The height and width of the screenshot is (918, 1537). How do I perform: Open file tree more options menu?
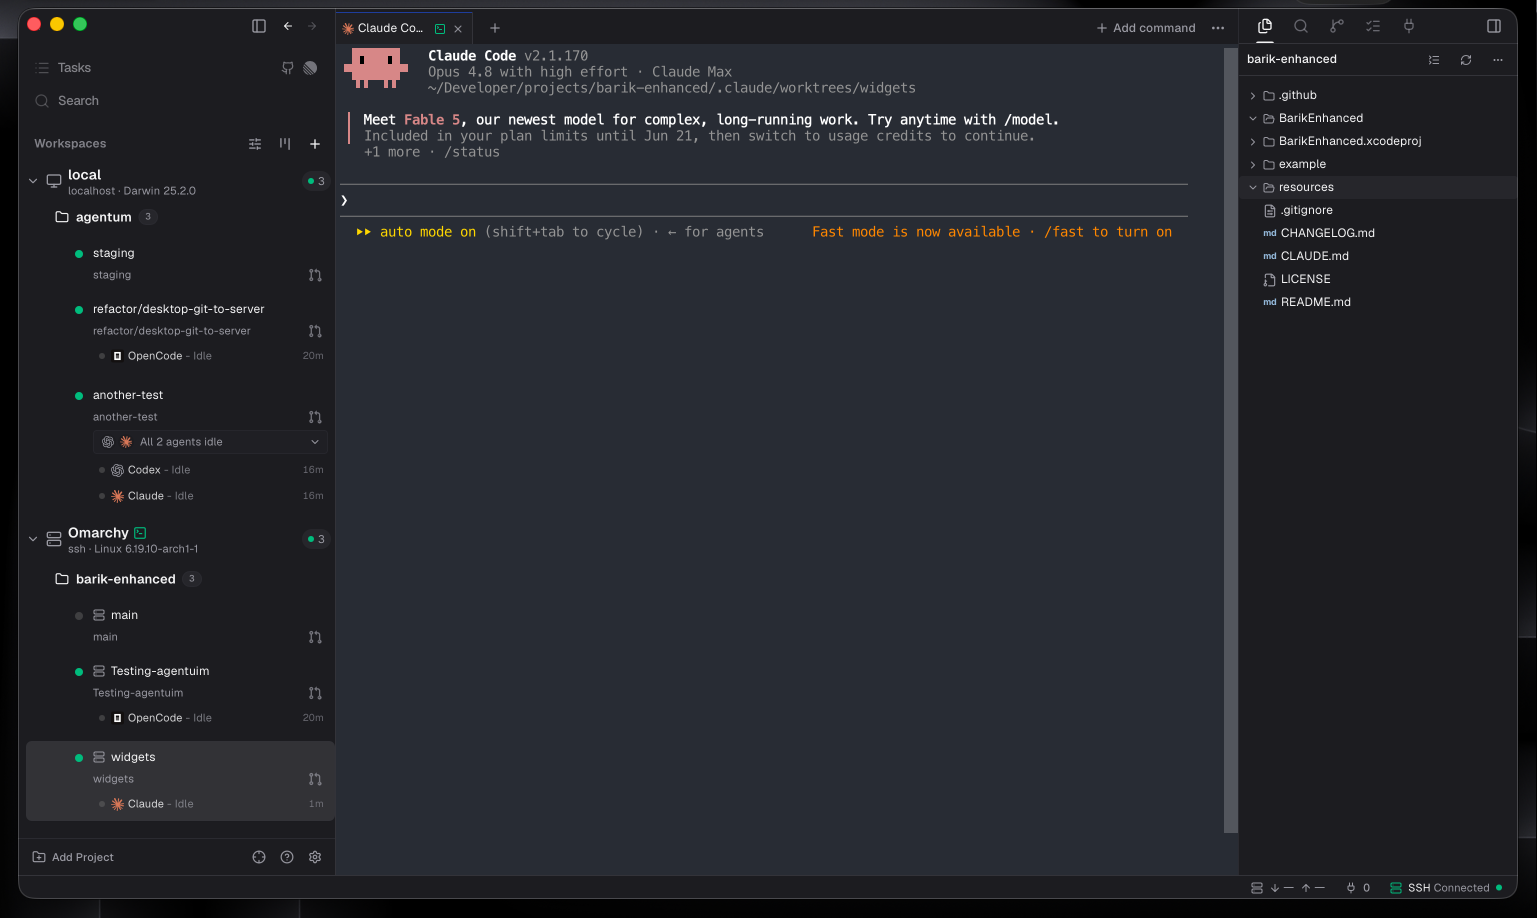coord(1498,60)
